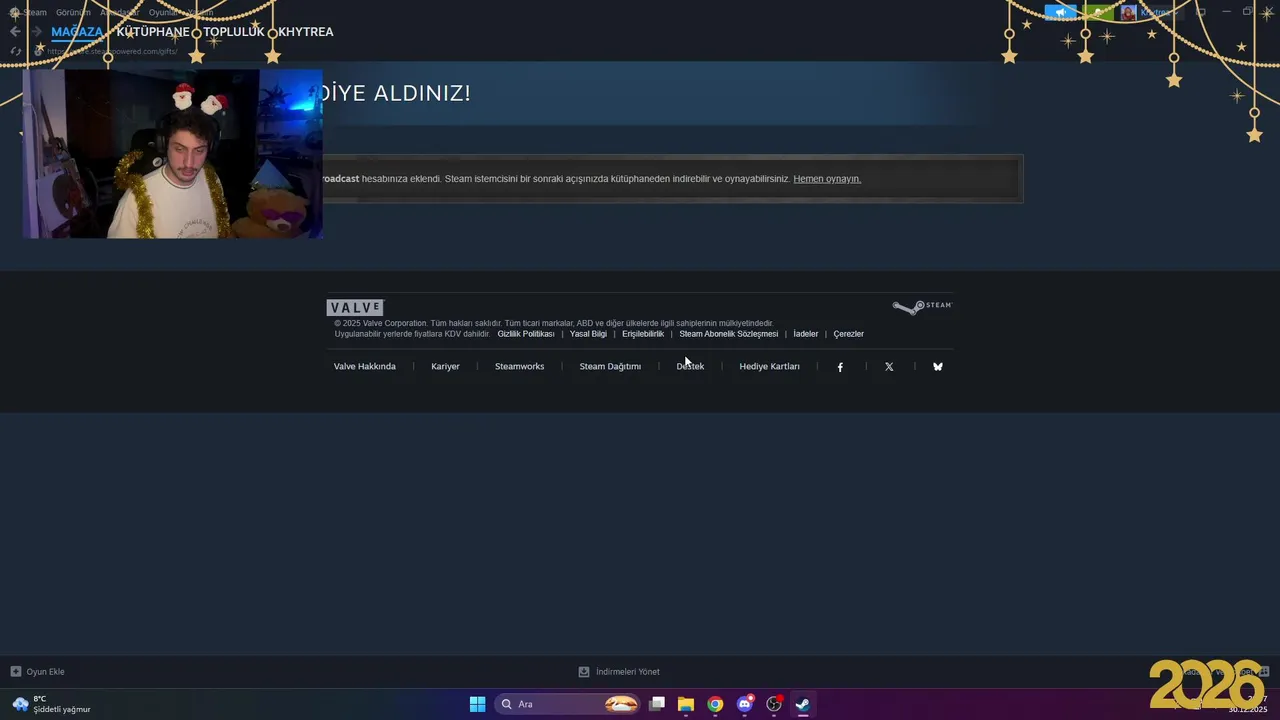Image resolution: width=1280 pixels, height=720 pixels.
Task: Open Discord from the taskbar
Action: pos(744,704)
